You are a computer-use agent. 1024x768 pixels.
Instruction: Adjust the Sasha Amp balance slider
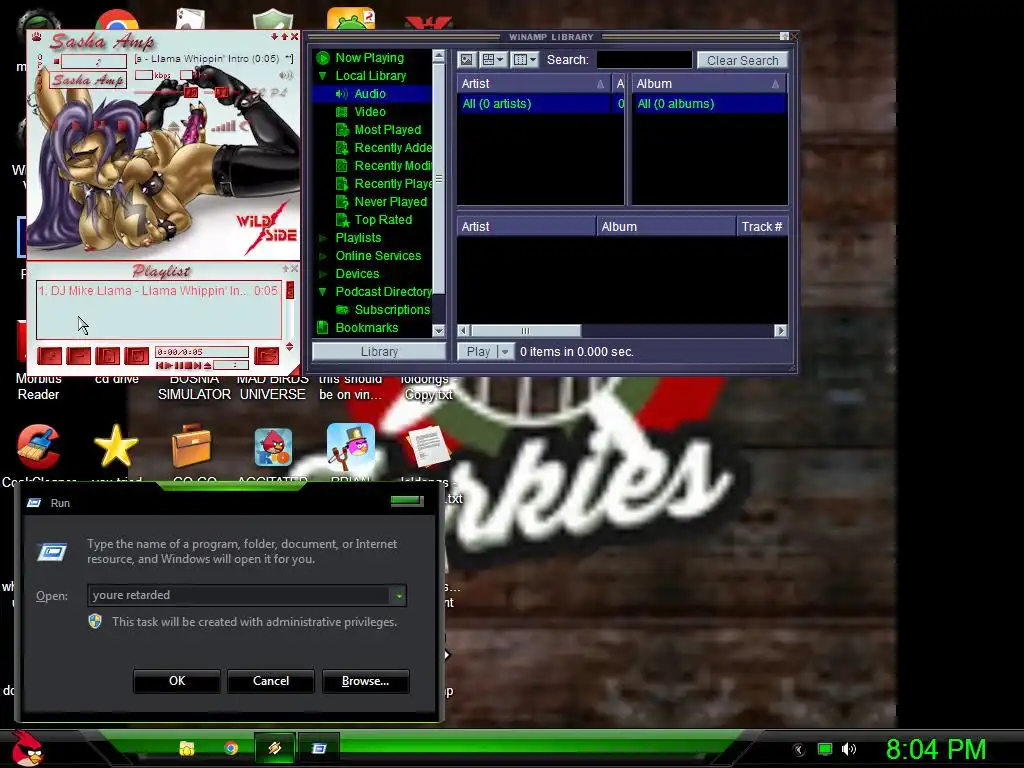(221, 92)
